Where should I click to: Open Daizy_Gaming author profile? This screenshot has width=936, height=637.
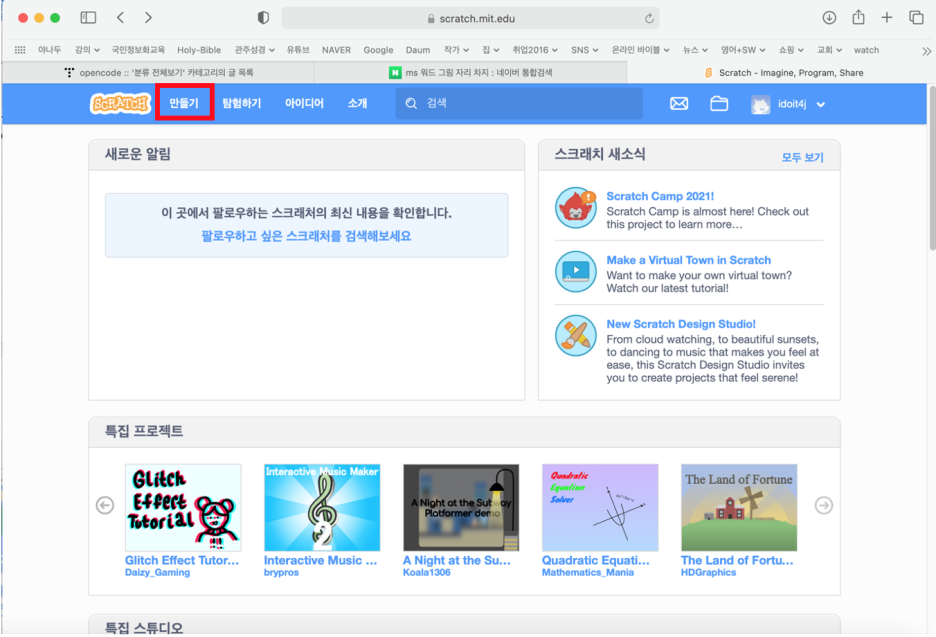[x=158, y=573]
